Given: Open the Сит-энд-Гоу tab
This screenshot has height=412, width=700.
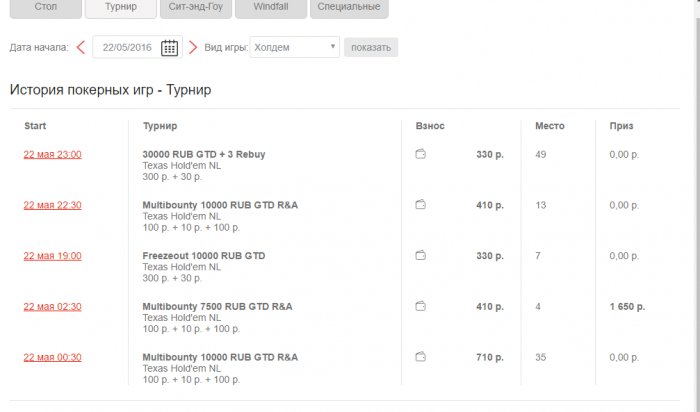Looking at the screenshot, I should (195, 7).
